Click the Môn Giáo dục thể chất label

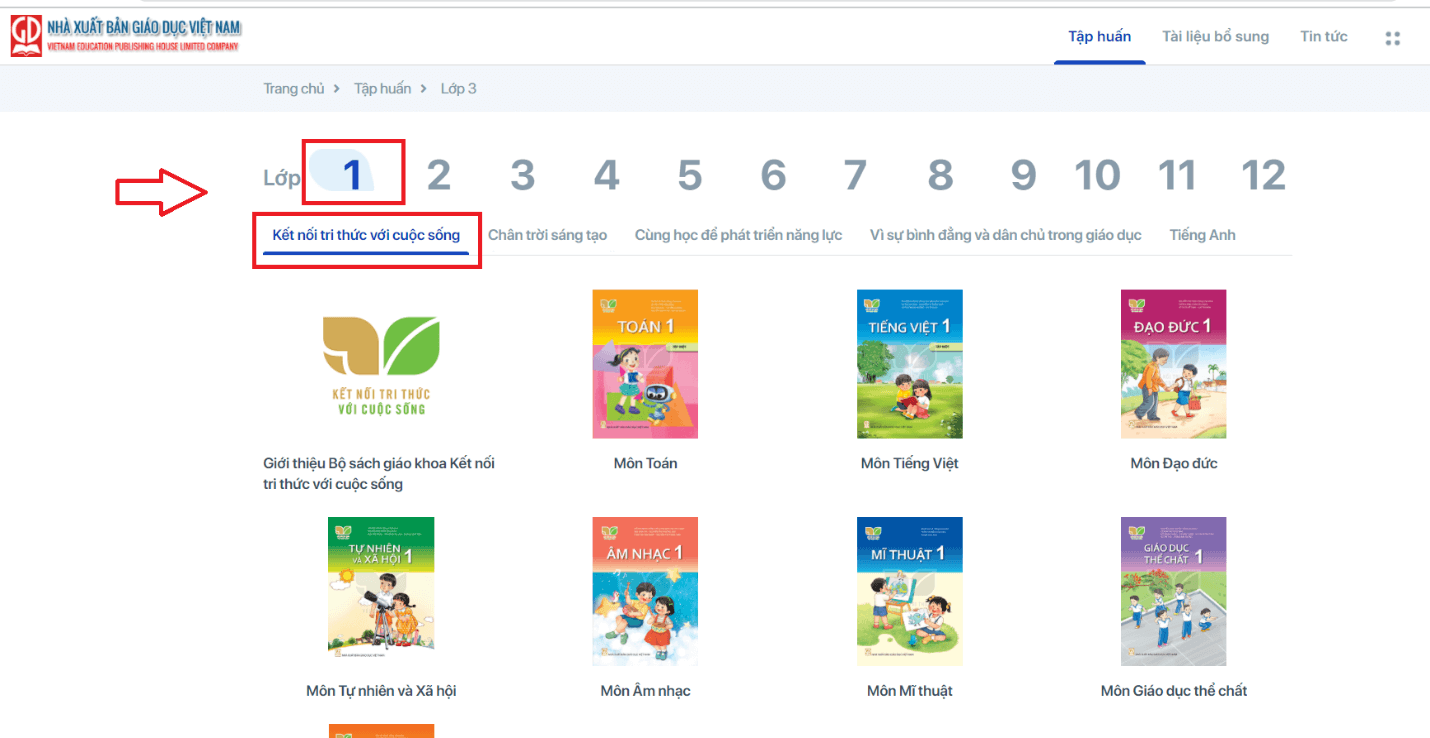coord(1174,691)
